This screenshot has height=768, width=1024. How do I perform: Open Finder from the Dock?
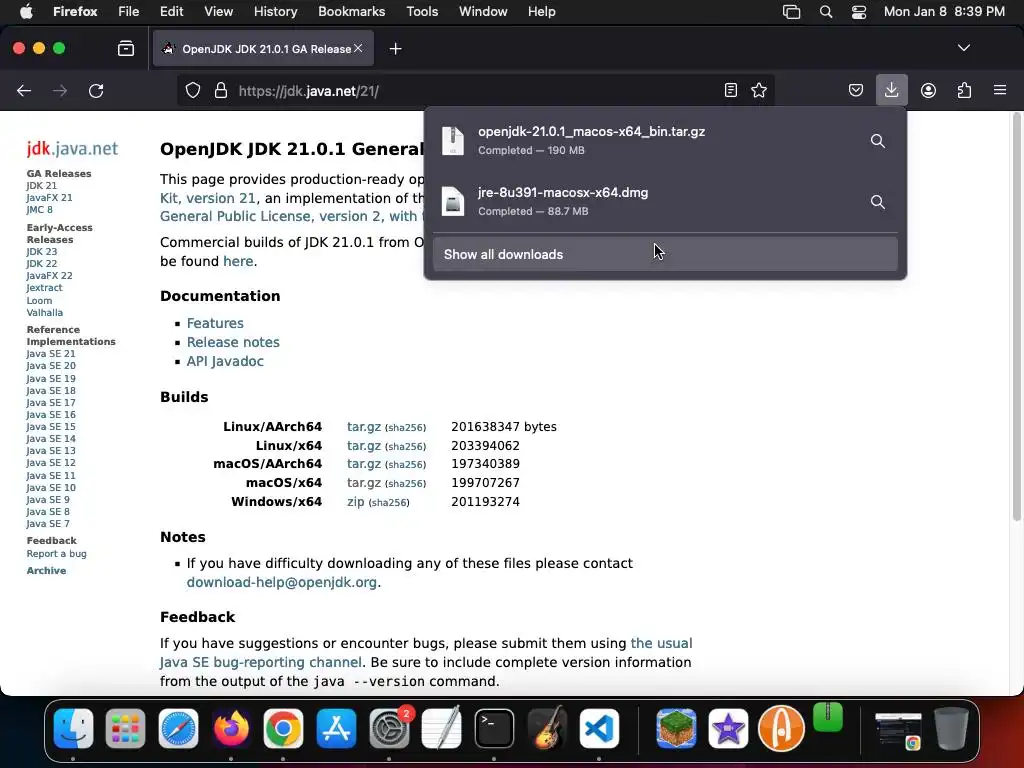click(x=73, y=728)
